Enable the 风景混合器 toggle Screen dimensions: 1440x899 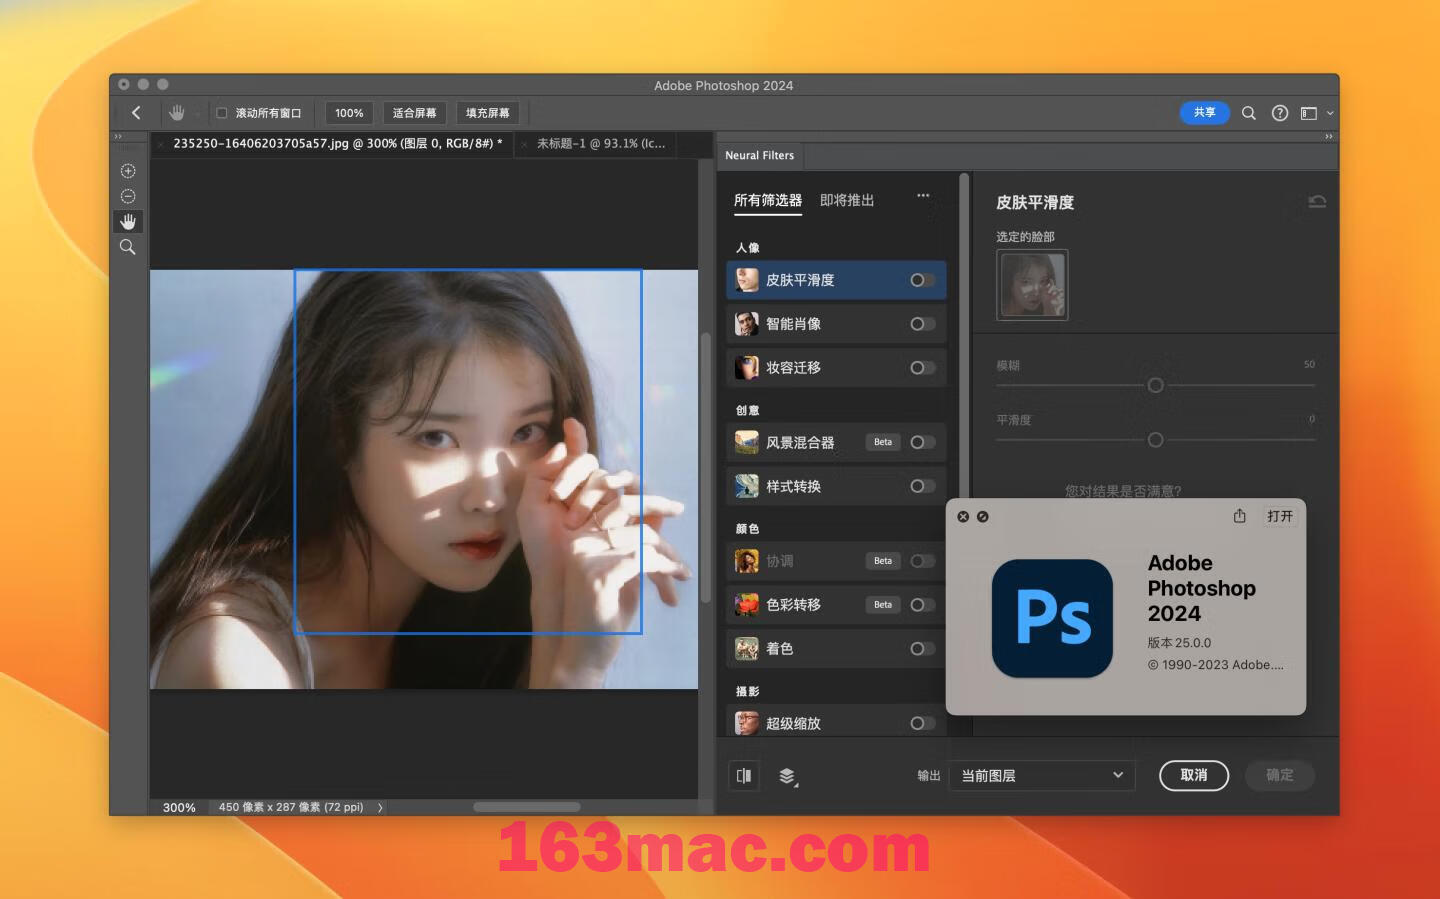pyautogui.click(x=922, y=442)
